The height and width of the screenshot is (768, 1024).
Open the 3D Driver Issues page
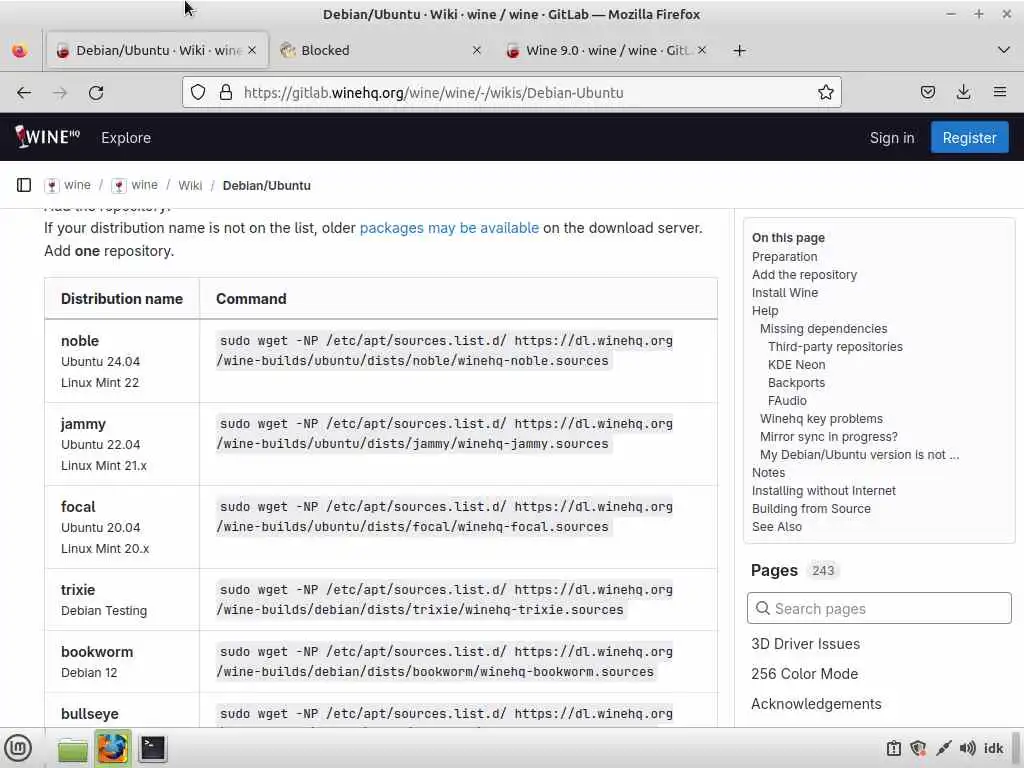point(805,644)
